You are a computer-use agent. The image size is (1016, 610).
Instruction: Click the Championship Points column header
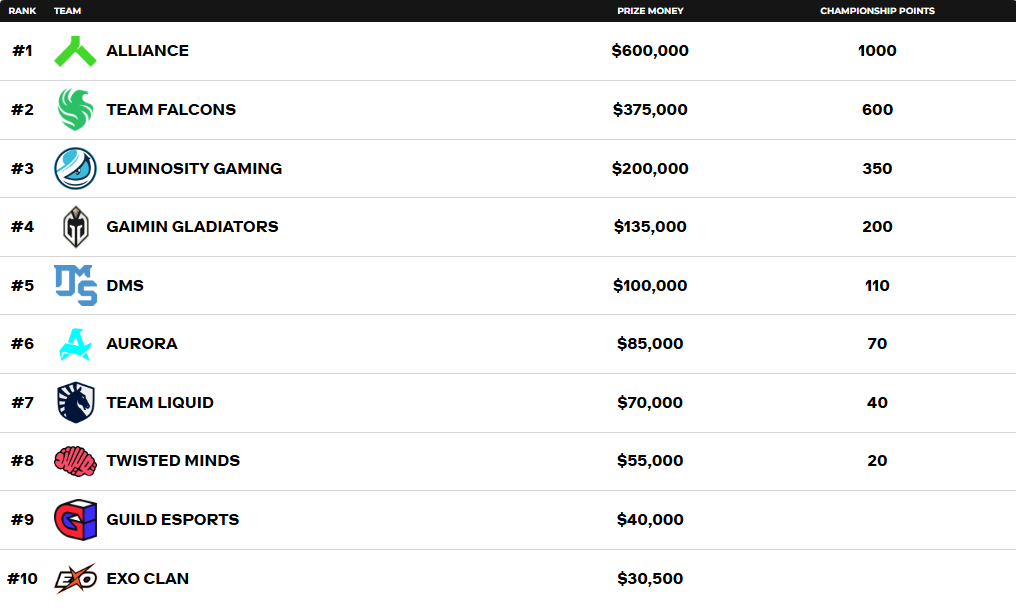coord(877,11)
